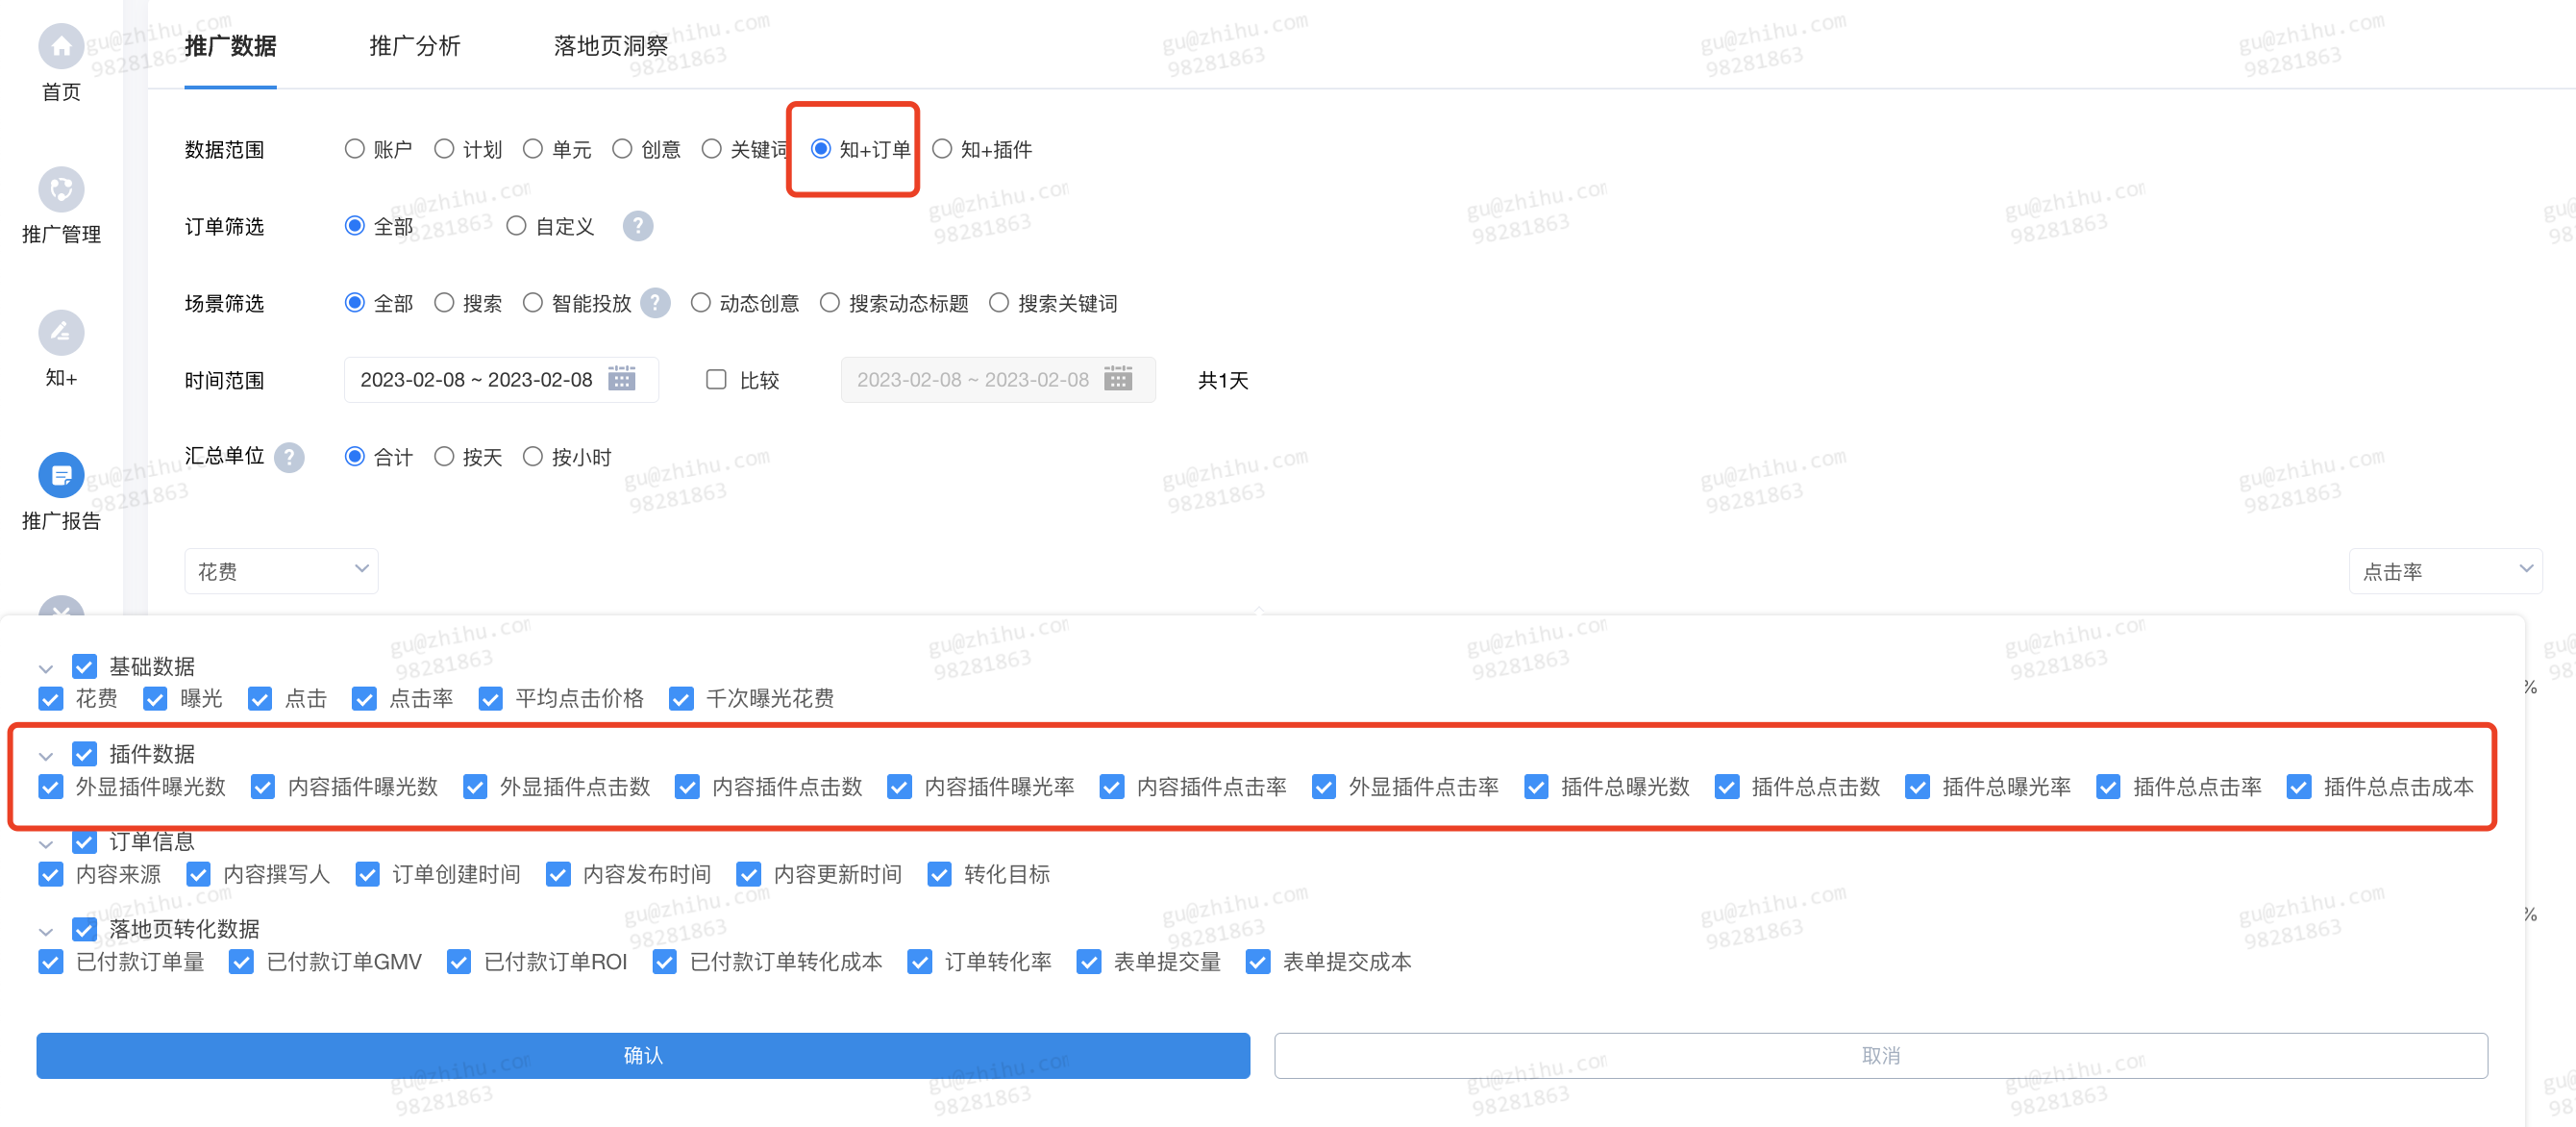Image resolution: width=2576 pixels, height=1127 pixels.
Task: Open calendar icon in 时间范围 date field
Action: [x=622, y=379]
